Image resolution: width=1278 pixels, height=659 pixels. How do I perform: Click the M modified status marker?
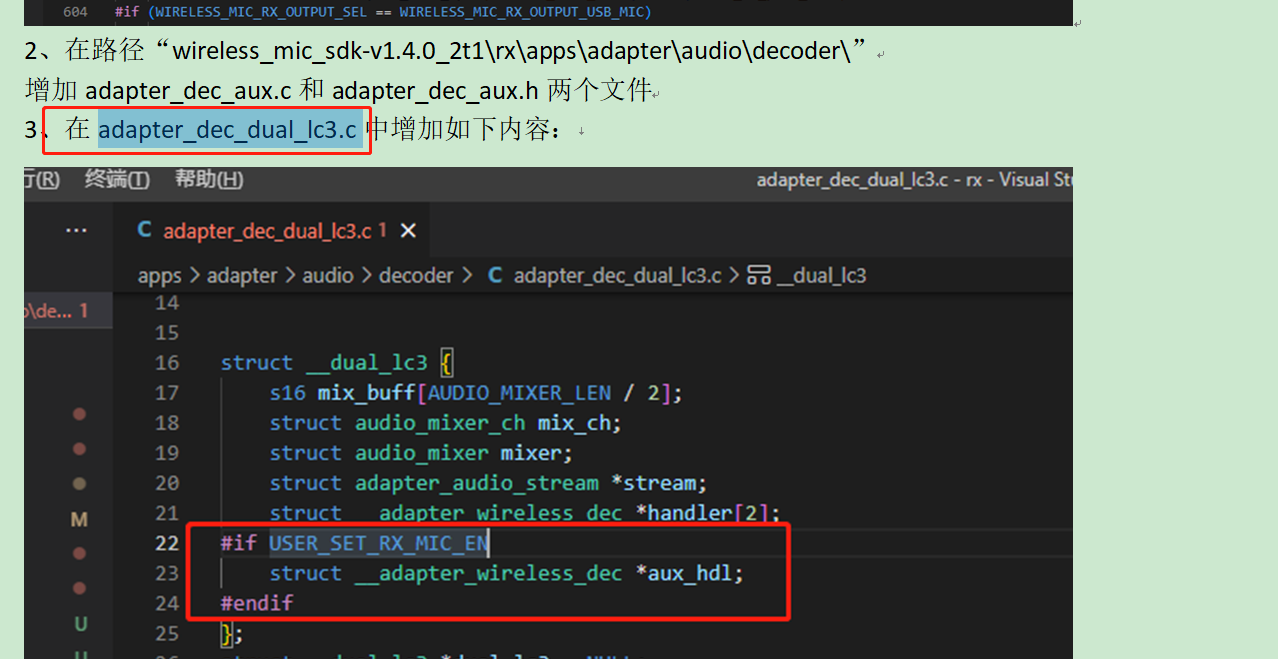pos(79,520)
